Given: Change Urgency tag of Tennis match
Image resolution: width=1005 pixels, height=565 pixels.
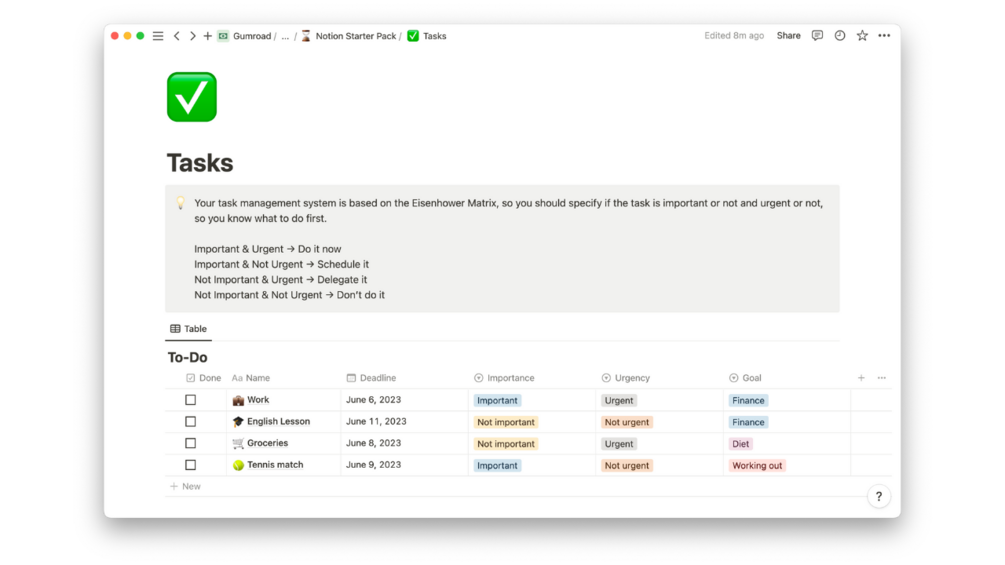Looking at the screenshot, I should tap(627, 465).
